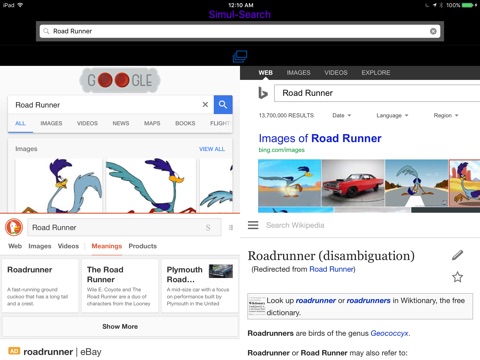Tap the magnifier icon in Simul-Search bar
Viewport: 480px width, 360px height.
[x=46, y=31]
